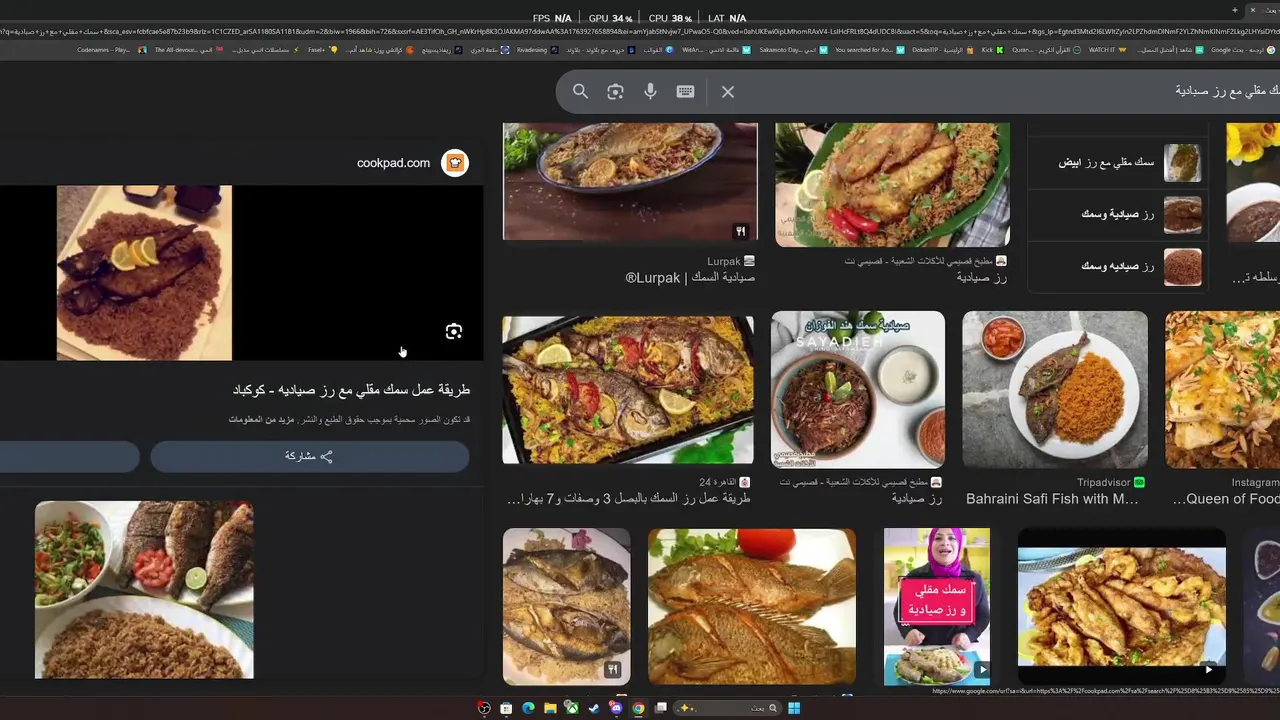Open the Windows Start menu
Screen dimensions: 1280x720
click(794, 708)
